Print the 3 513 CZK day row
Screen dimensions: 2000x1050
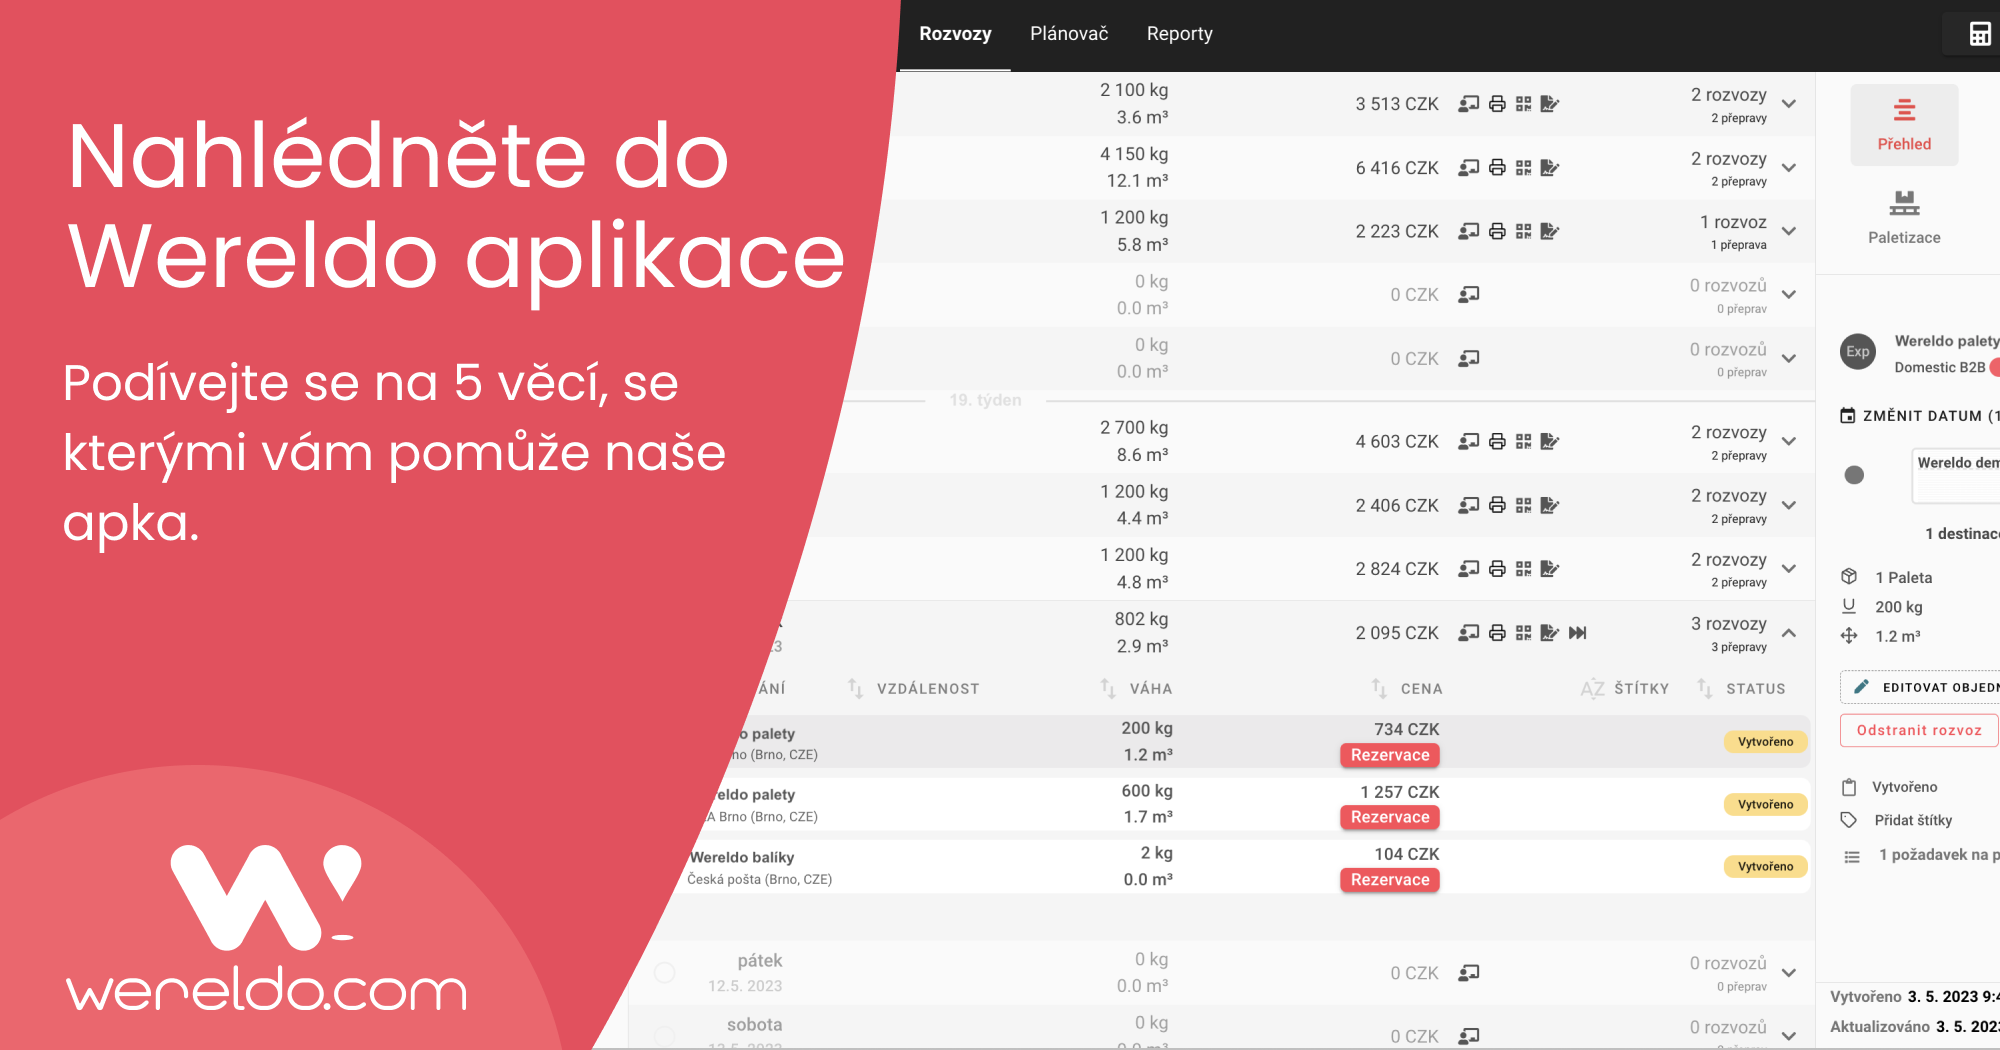point(1497,104)
